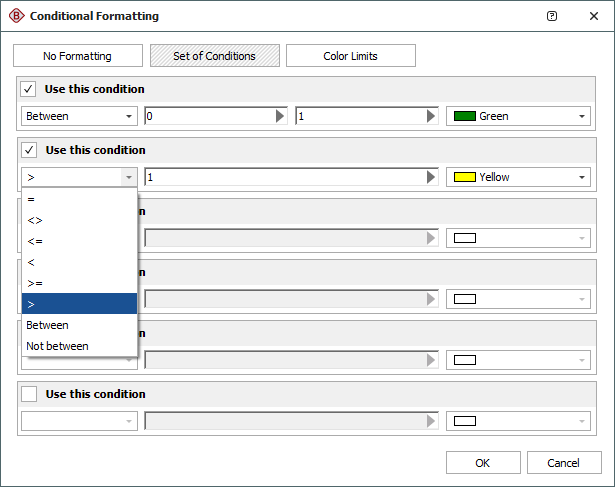Viewport: 615px width, 487px height.
Task: Click arrow icon beside second condition's value field
Action: coord(432,177)
